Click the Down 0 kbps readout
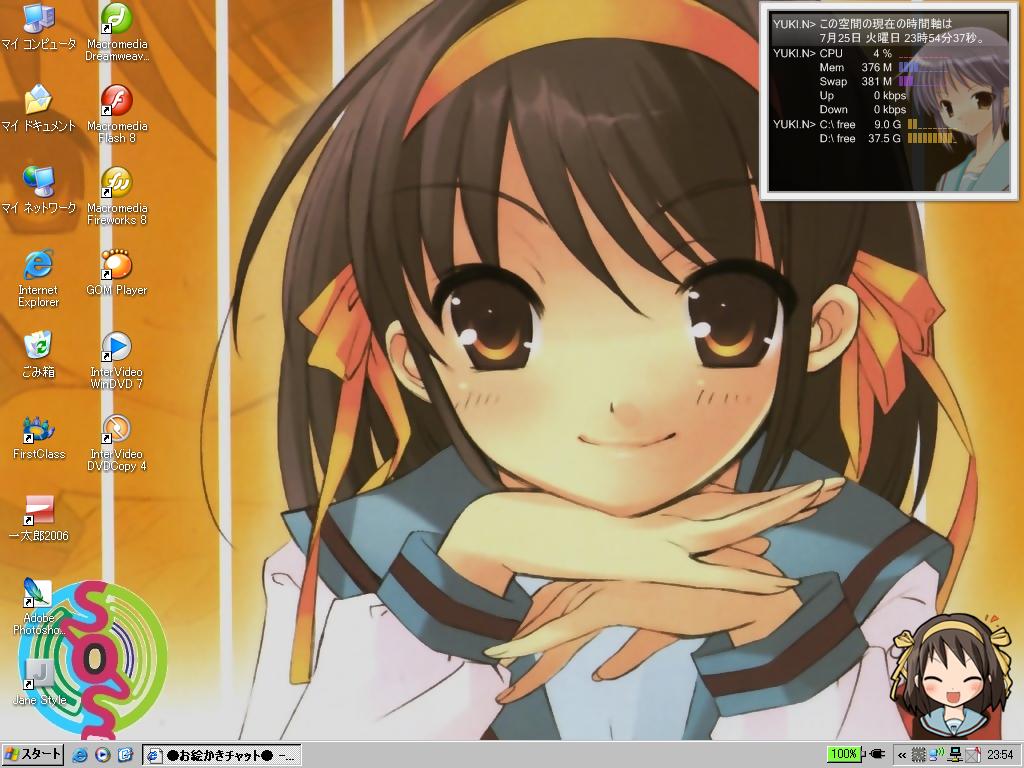This screenshot has height=768, width=1024. (x=863, y=110)
